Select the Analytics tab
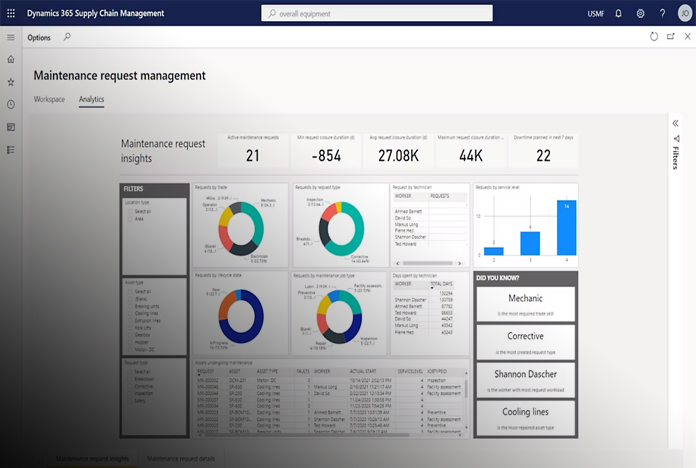The height and width of the screenshot is (468, 696). [x=91, y=100]
